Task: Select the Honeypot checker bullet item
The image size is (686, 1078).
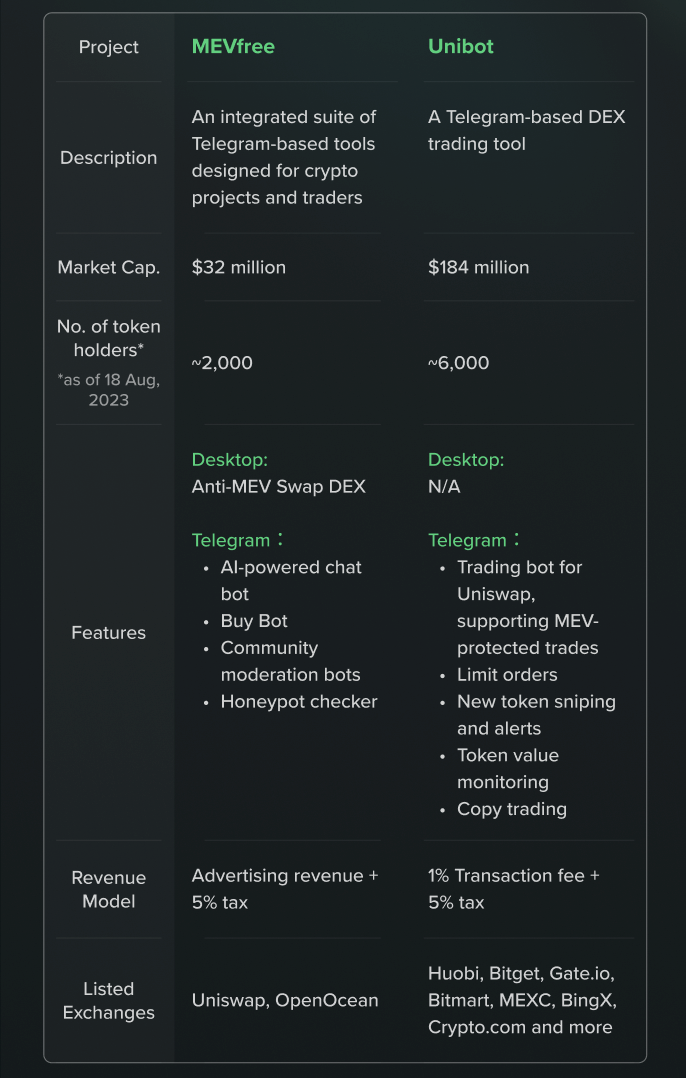Action: click(299, 702)
